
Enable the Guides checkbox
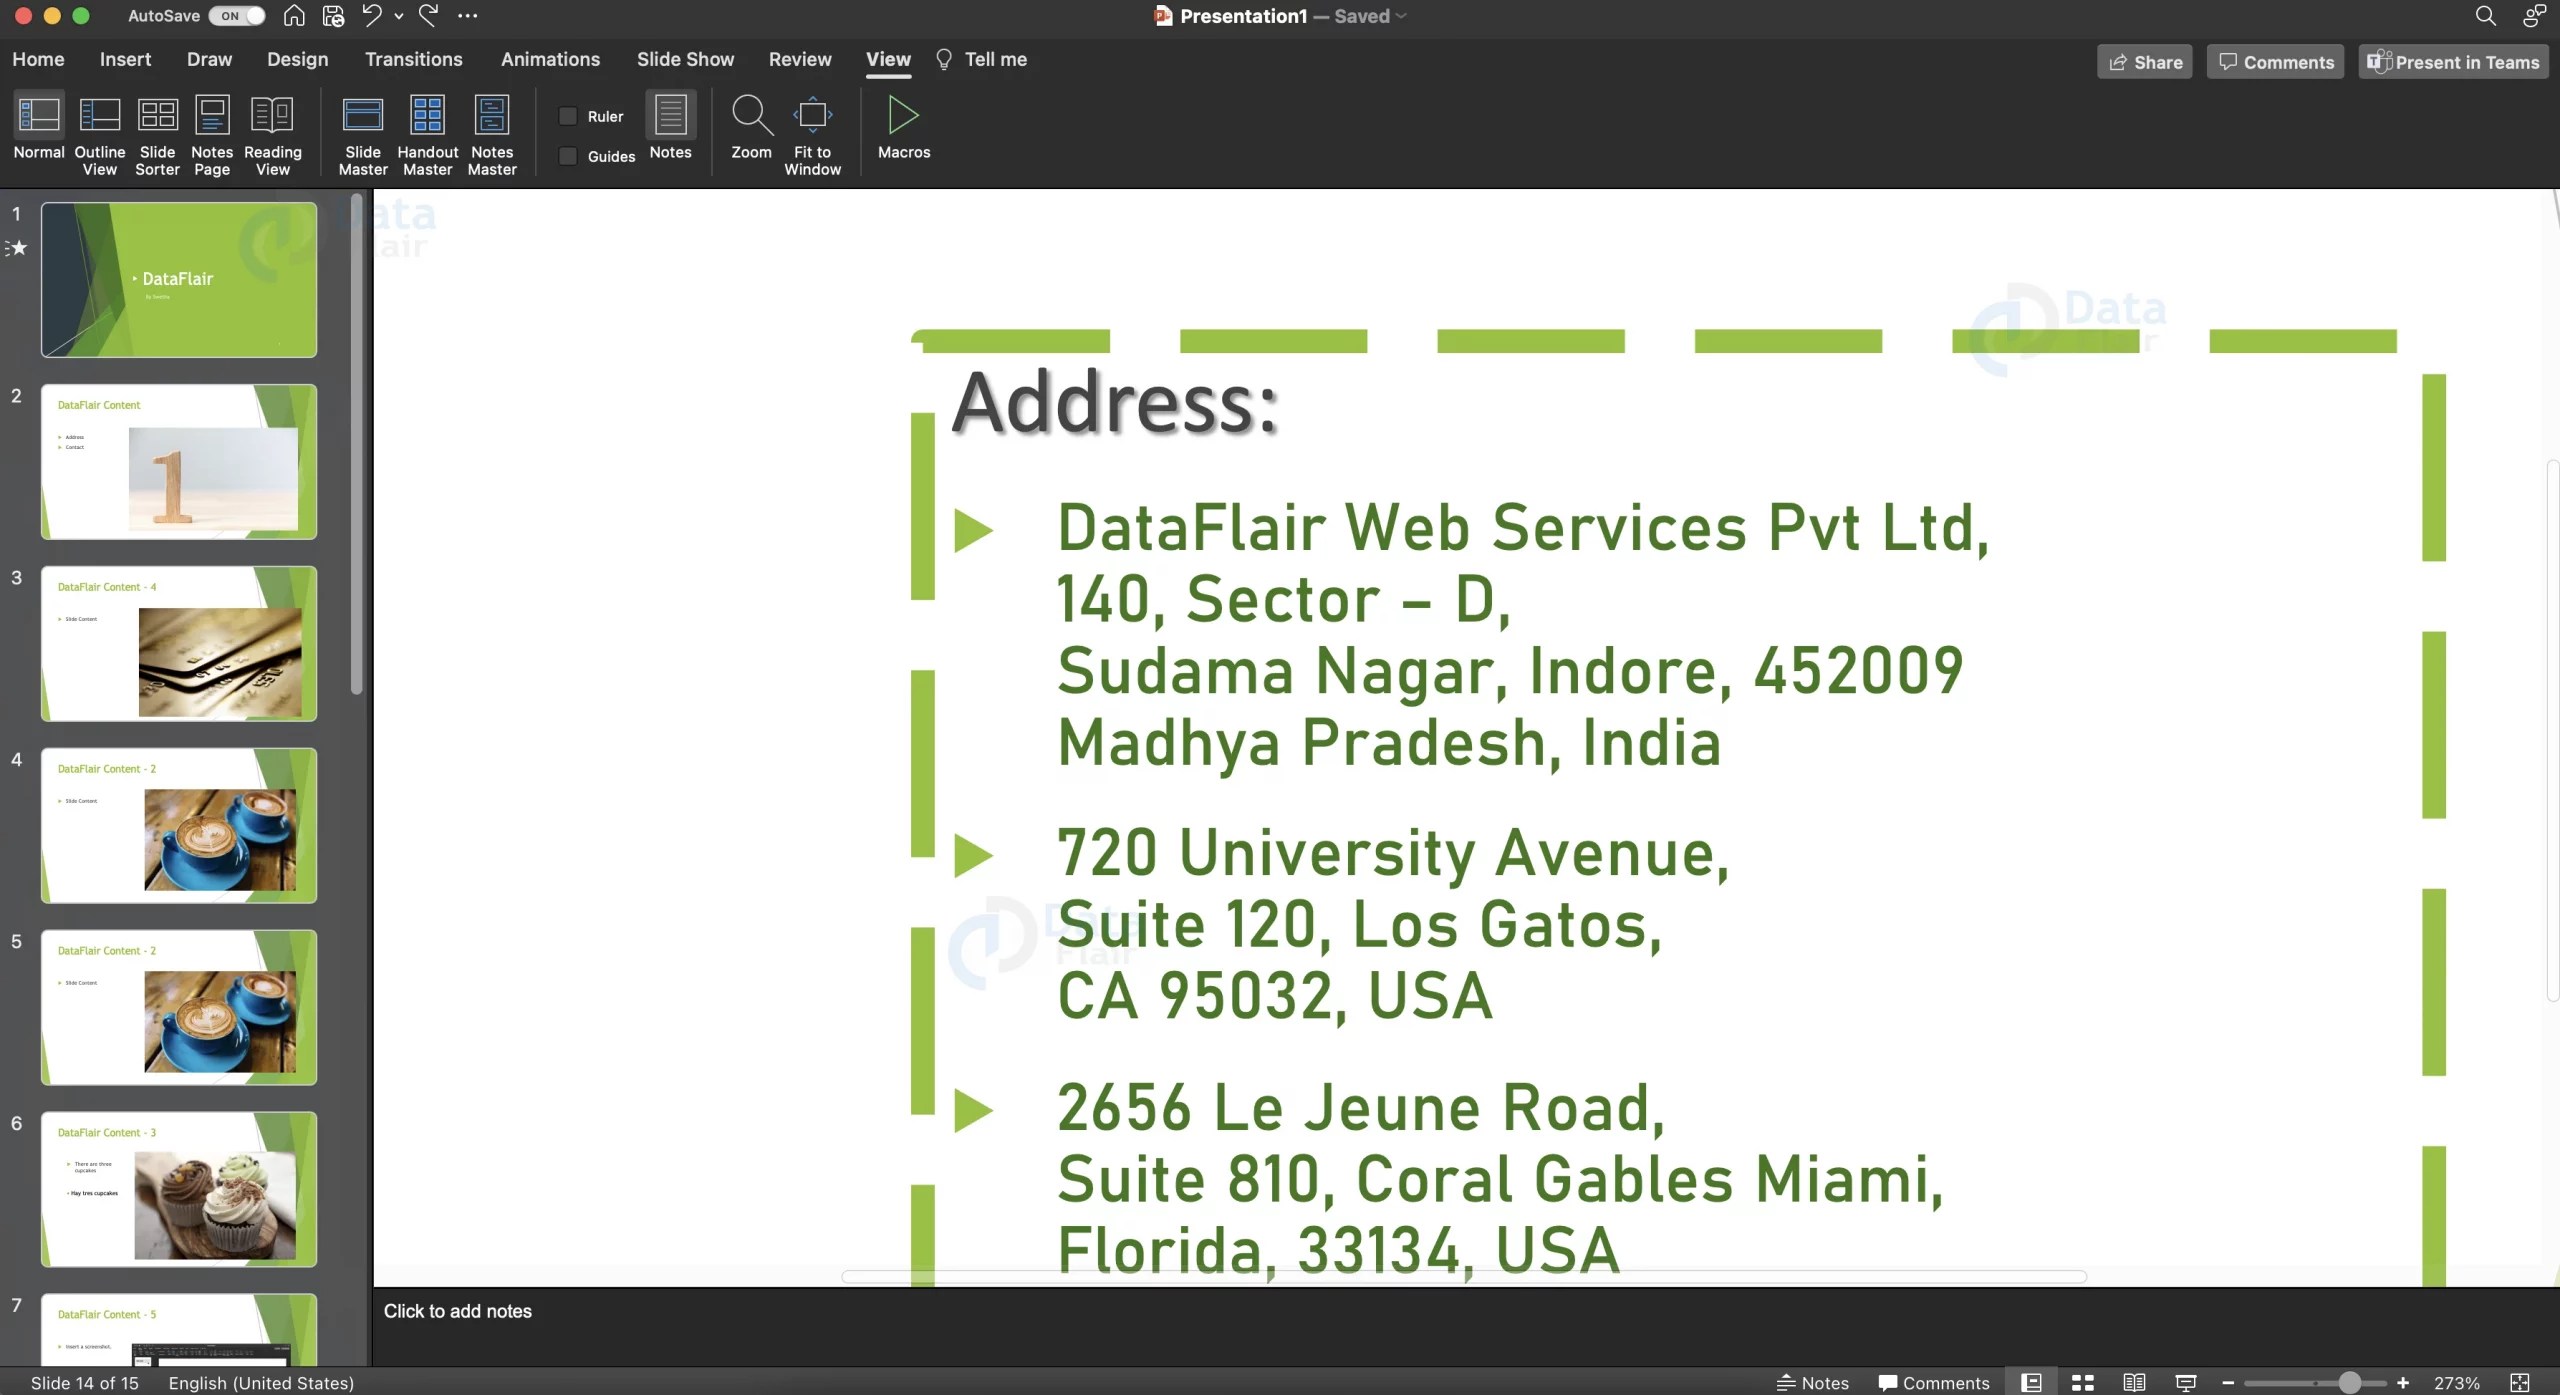(x=566, y=156)
